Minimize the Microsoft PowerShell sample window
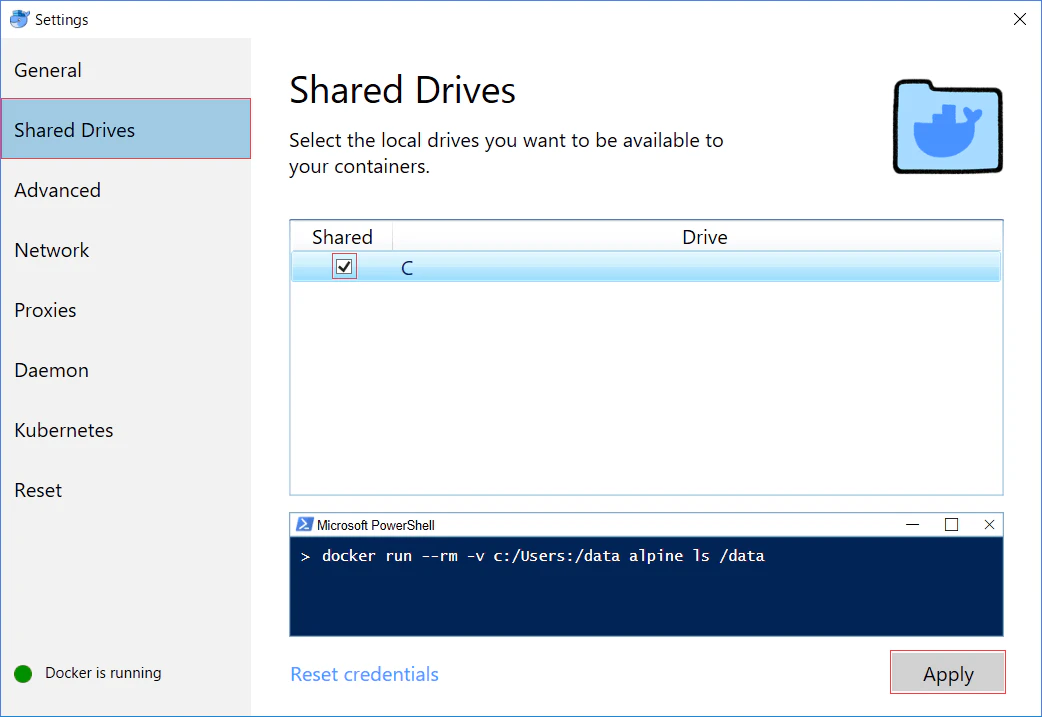Screen dimensions: 1042x717 tap(912, 524)
